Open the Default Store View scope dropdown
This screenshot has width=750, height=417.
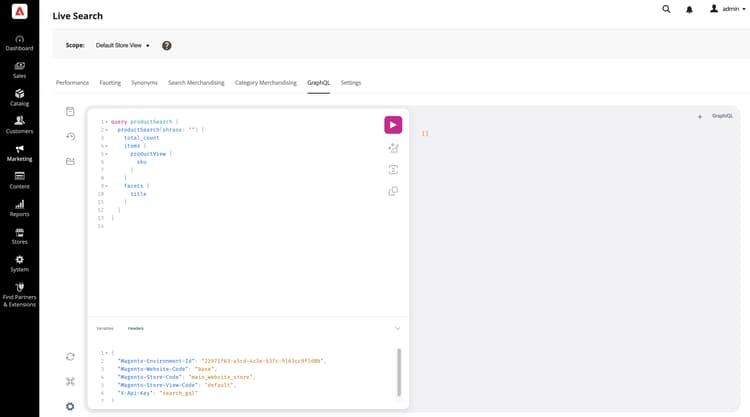coord(122,45)
